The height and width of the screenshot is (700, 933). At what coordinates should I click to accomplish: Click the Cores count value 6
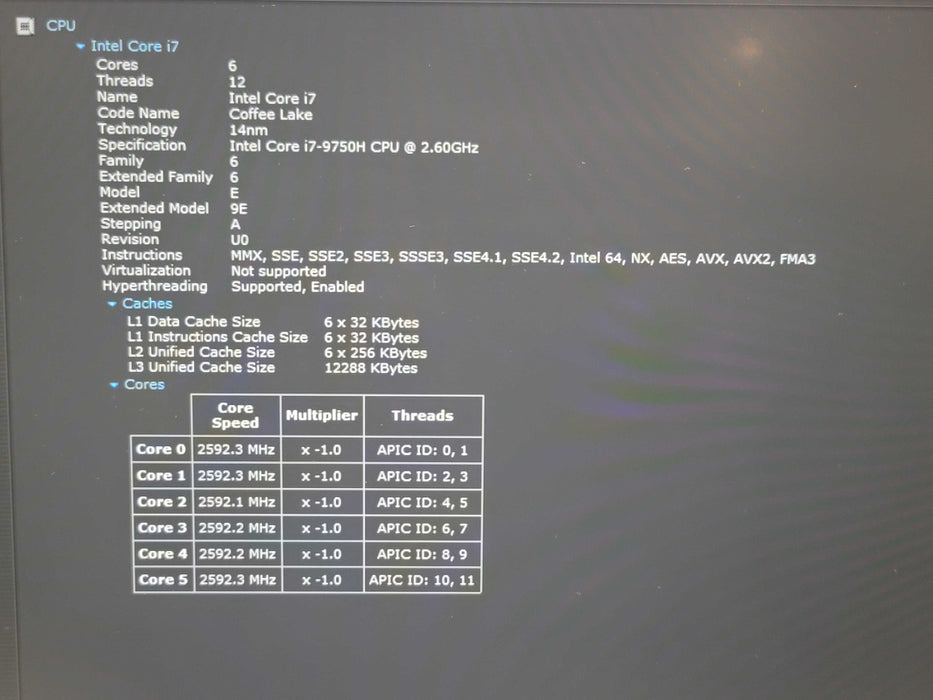[233, 65]
